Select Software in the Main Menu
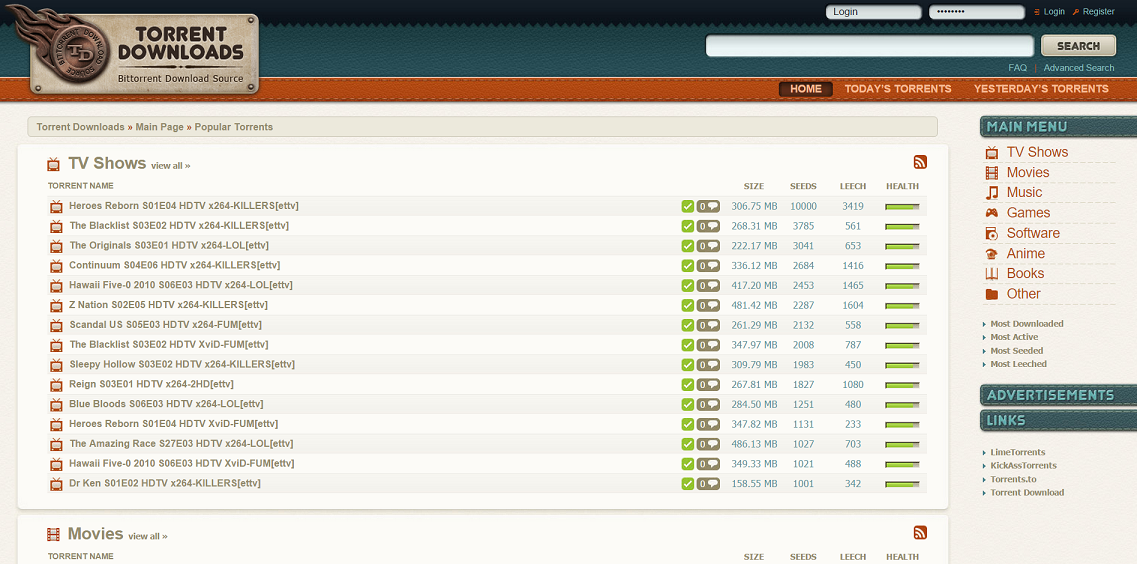Image resolution: width=1137 pixels, height=564 pixels. [x=1033, y=233]
